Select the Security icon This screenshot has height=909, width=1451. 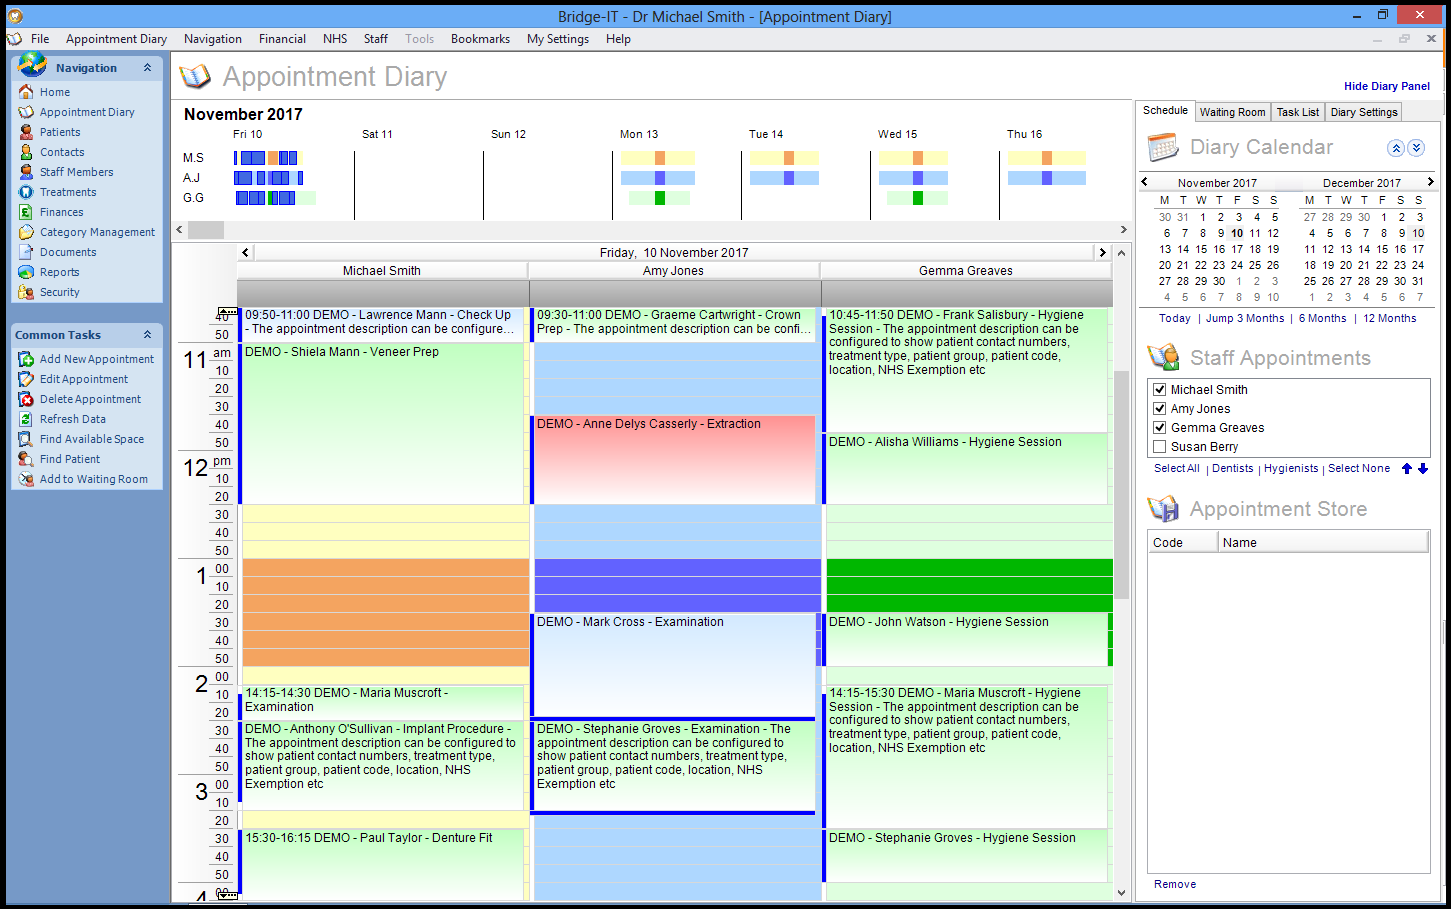[x=26, y=292]
